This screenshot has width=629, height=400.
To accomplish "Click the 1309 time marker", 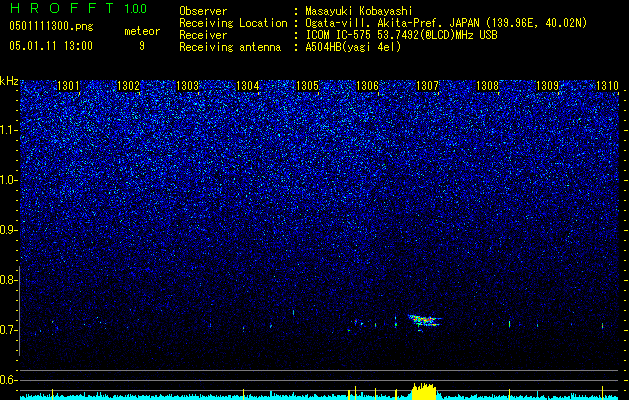I will [547, 86].
